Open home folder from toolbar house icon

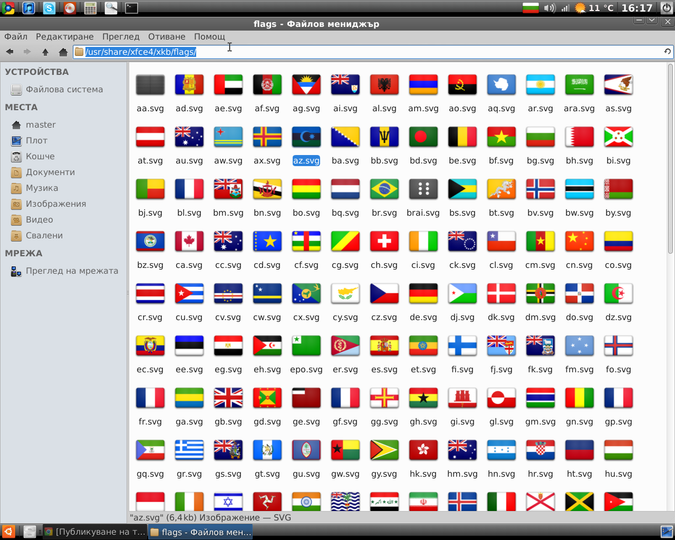point(63,52)
